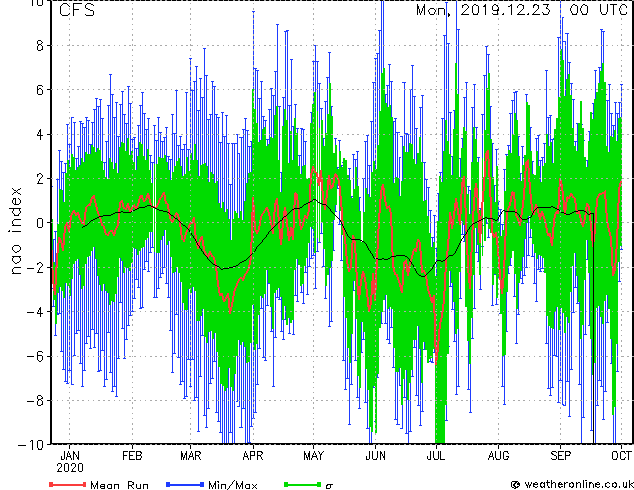
Task: Click the y-axis value 6
Action: [x=40, y=90]
